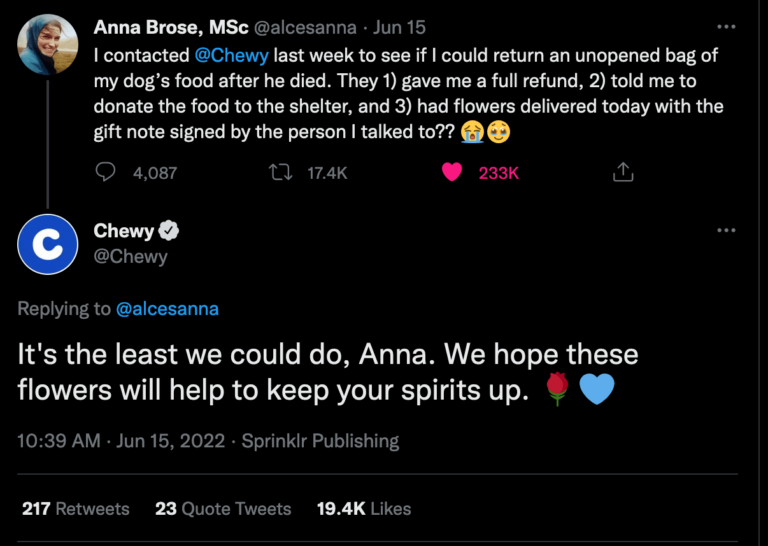View the 217 Retweets list
Screen dimensions: 768x546
(76, 508)
